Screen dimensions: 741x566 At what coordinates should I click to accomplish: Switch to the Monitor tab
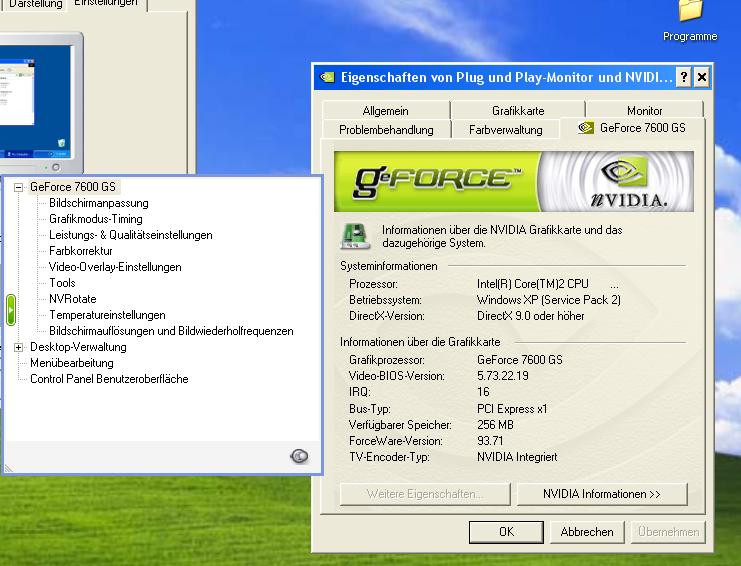click(645, 111)
